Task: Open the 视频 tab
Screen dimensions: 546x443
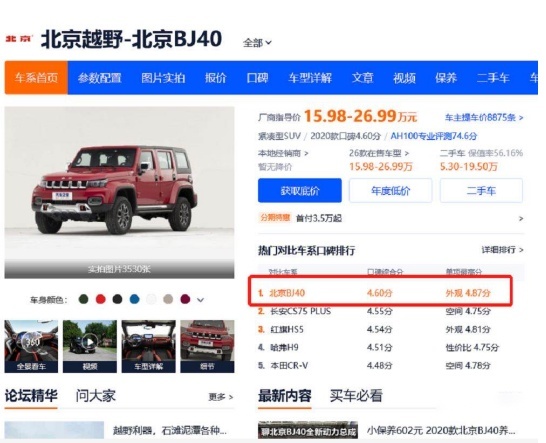Action: click(x=404, y=78)
